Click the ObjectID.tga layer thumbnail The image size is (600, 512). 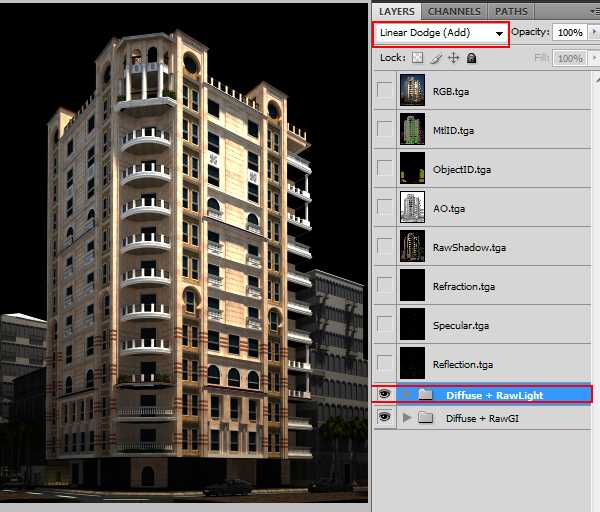point(412,168)
